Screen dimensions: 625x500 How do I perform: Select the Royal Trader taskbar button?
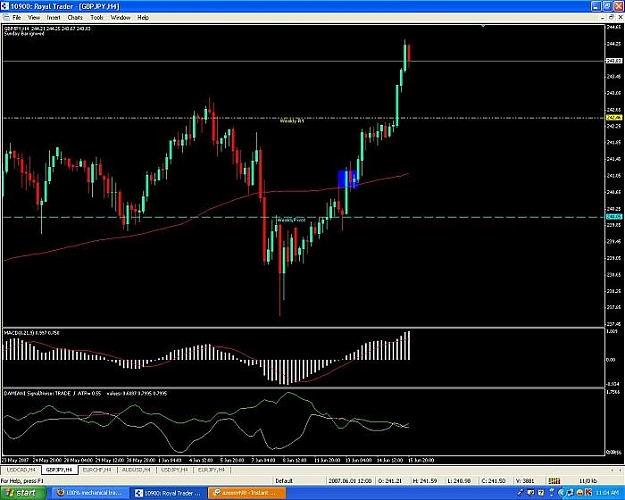(169, 493)
